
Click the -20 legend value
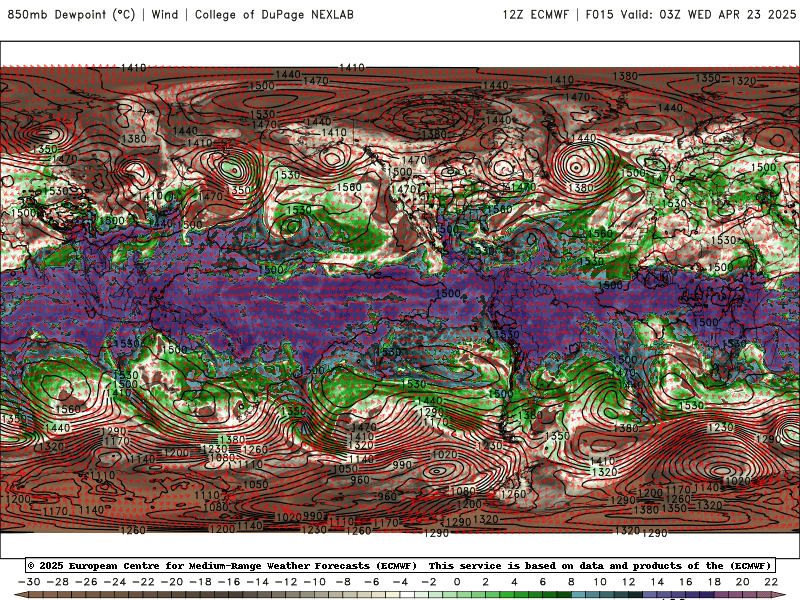click(171, 582)
